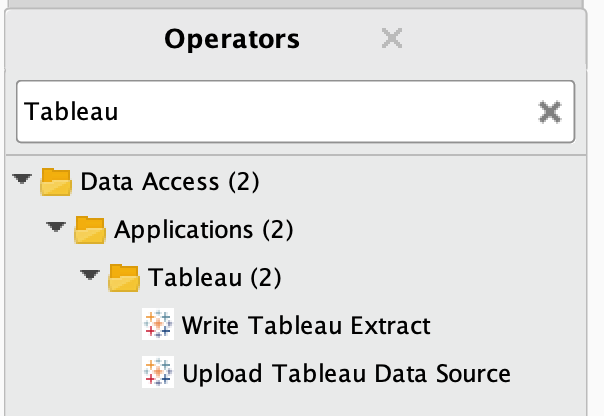Collapse the Applications subfolder arrow
The image size is (604, 416).
tap(57, 229)
